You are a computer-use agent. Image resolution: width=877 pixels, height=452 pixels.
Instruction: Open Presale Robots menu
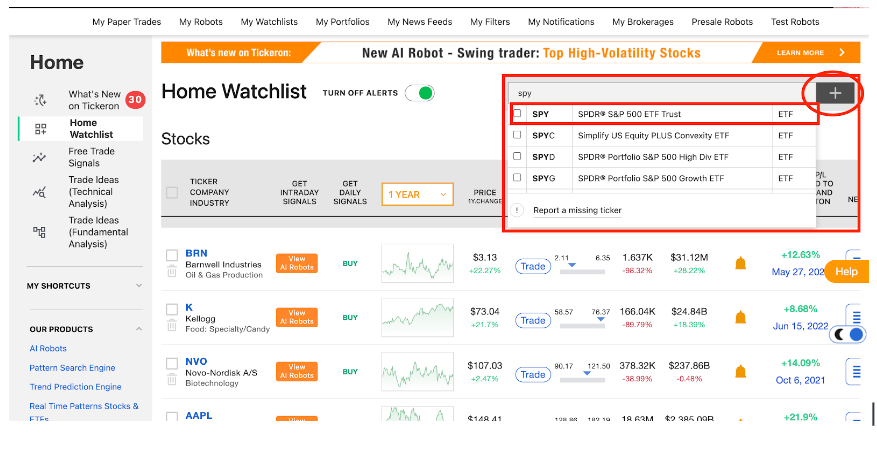click(722, 22)
